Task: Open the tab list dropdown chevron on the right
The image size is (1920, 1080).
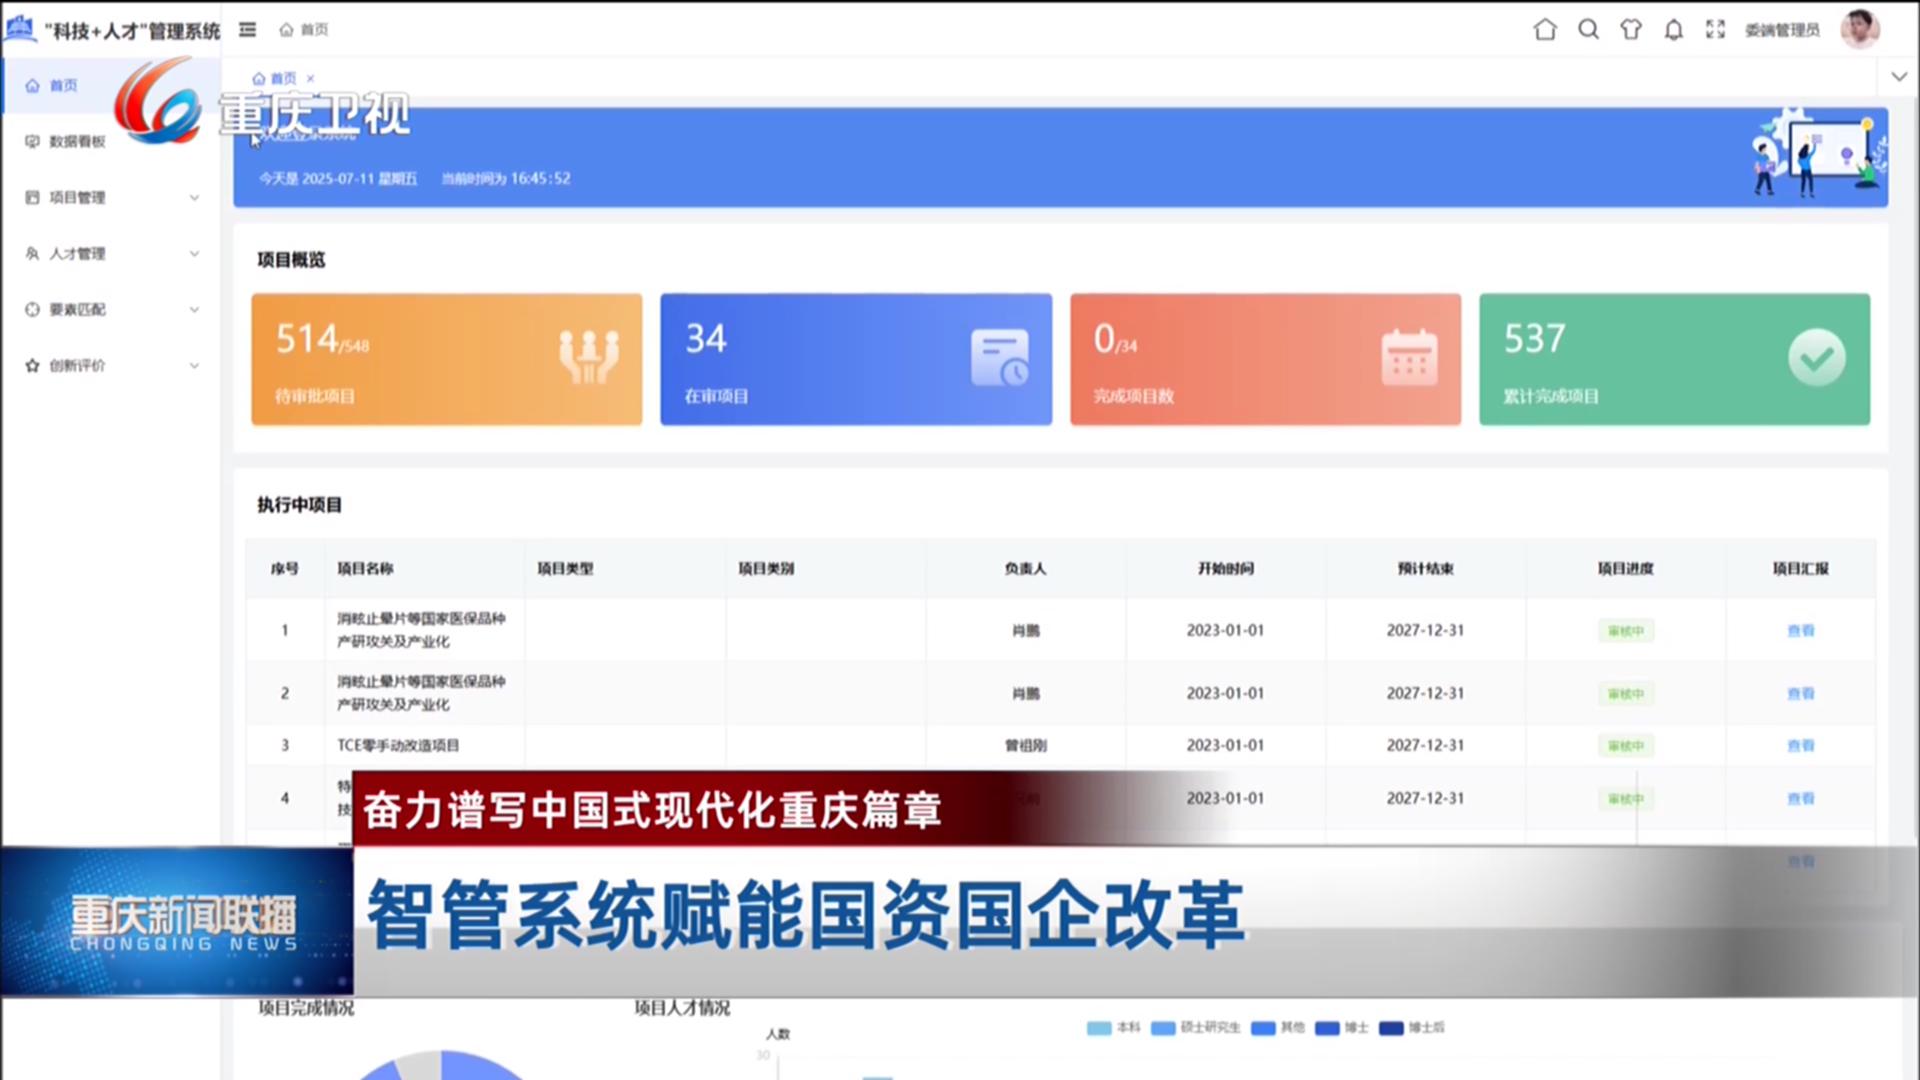Action: click(x=1898, y=77)
